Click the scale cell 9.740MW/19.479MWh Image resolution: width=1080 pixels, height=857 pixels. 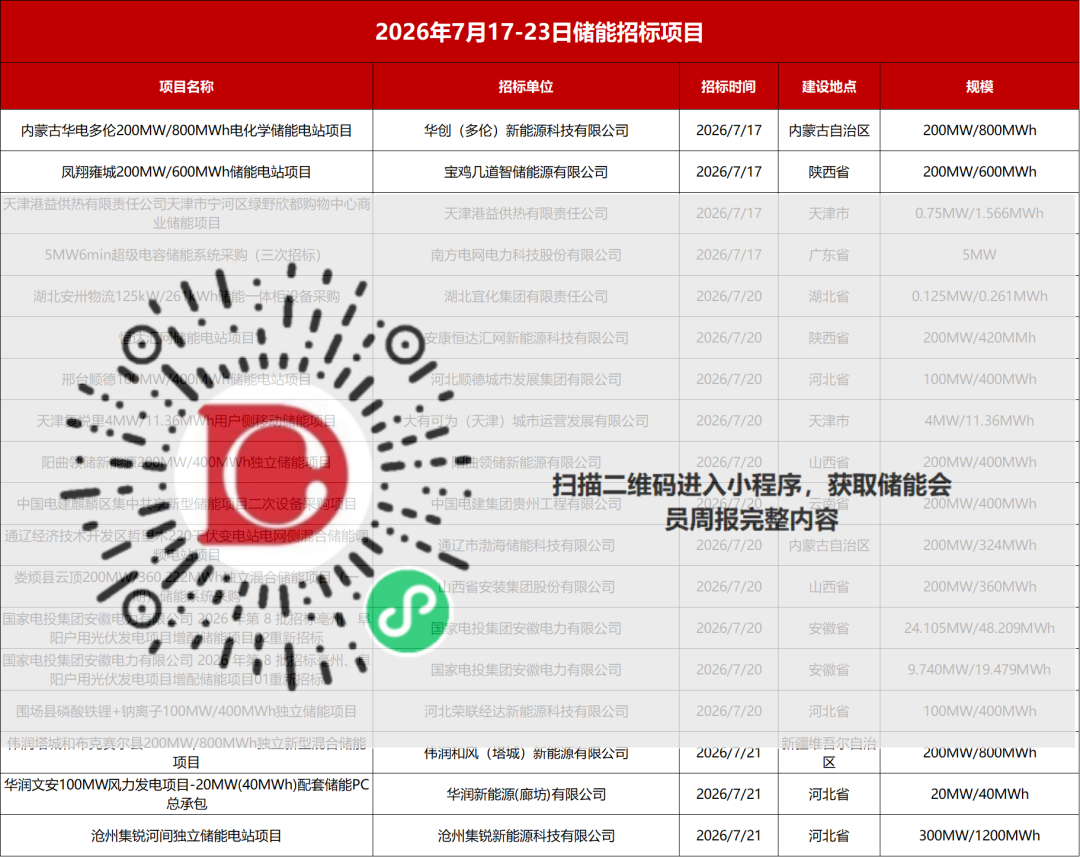tap(979, 670)
